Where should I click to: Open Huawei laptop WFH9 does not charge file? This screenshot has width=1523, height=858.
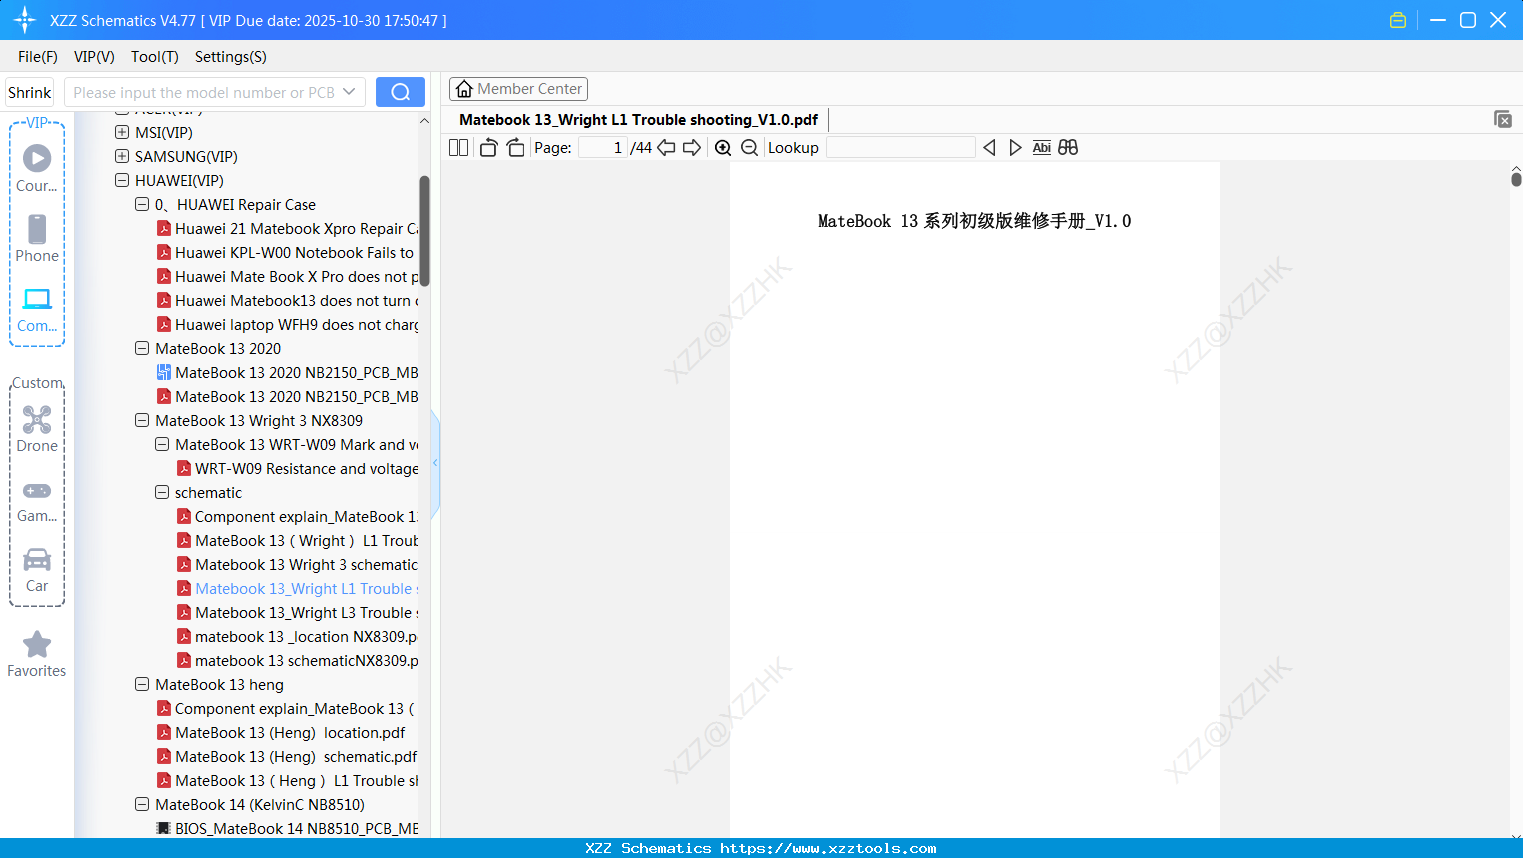click(288, 324)
